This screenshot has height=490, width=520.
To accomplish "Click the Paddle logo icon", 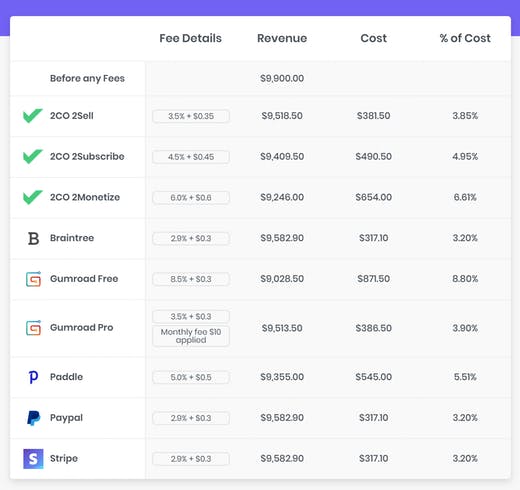I will tap(33, 377).
